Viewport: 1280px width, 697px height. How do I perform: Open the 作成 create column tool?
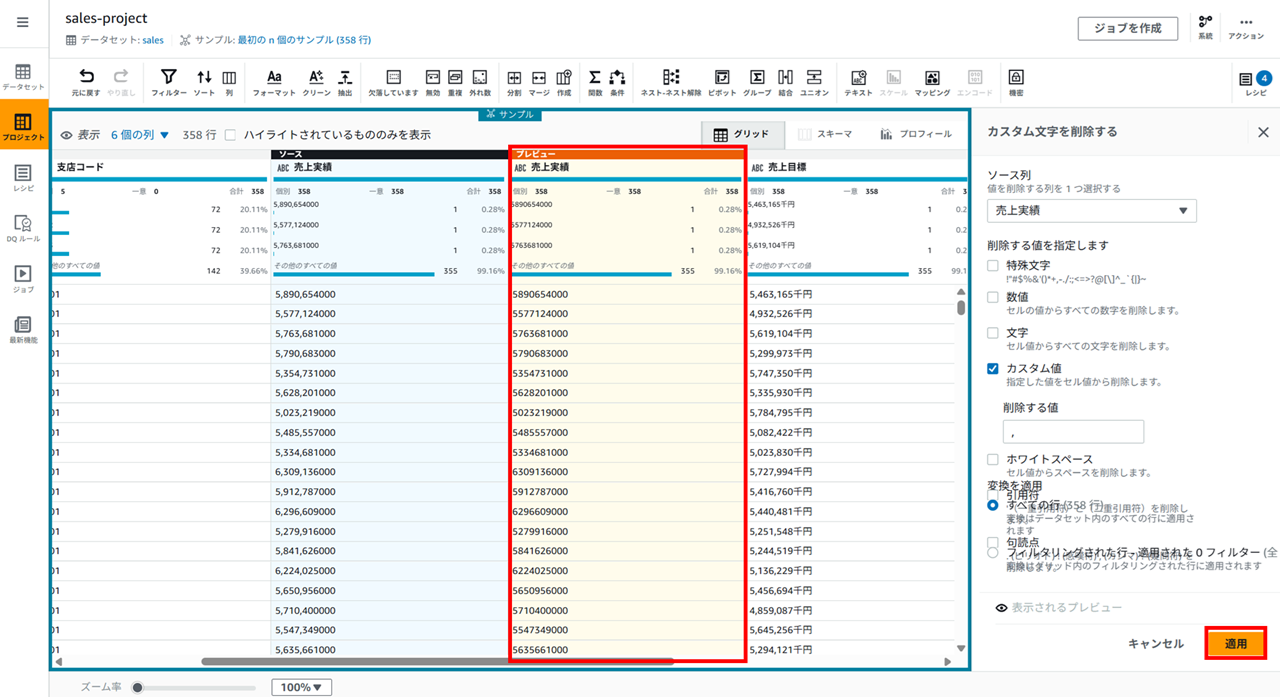point(564,82)
